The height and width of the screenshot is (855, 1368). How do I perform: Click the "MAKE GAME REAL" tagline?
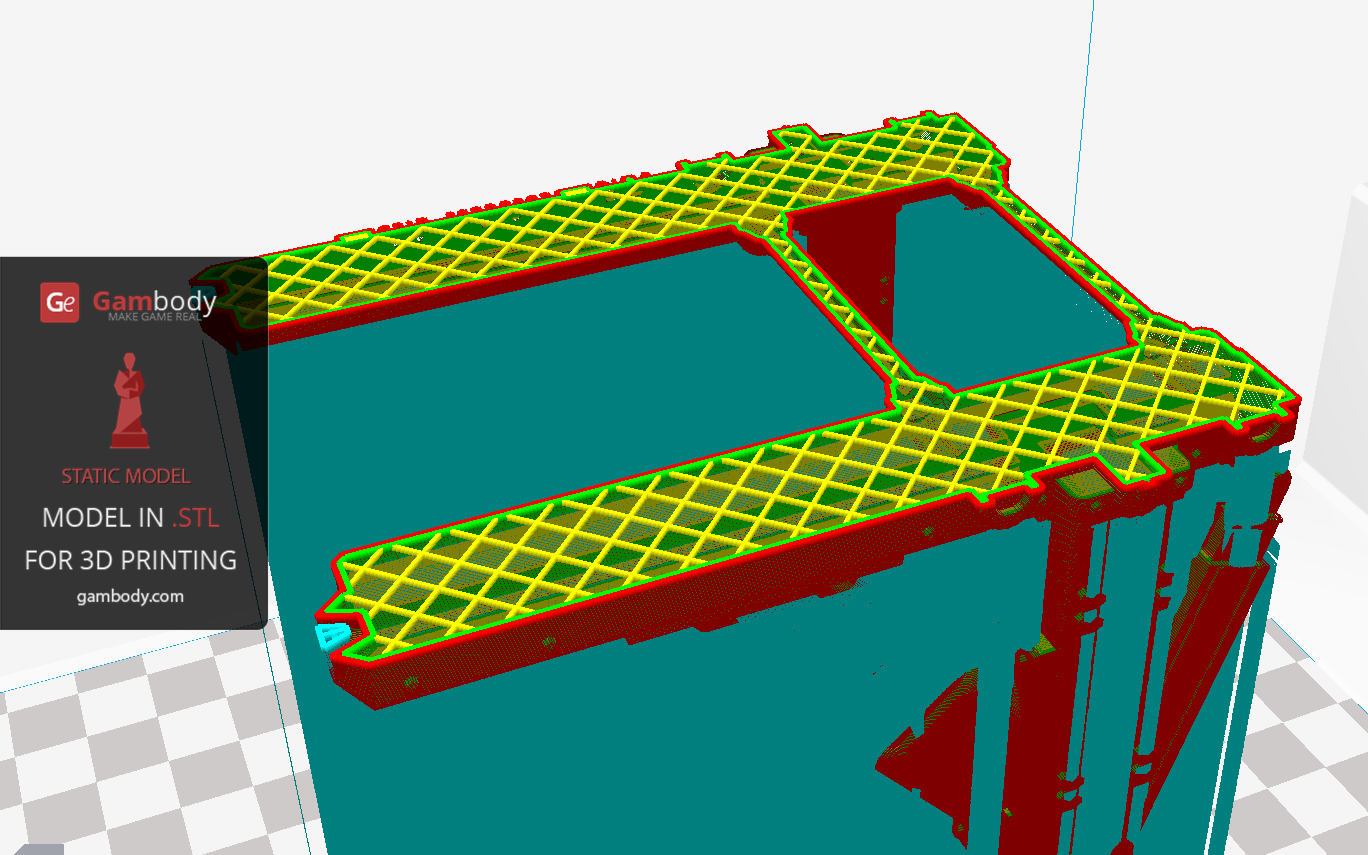coord(160,317)
